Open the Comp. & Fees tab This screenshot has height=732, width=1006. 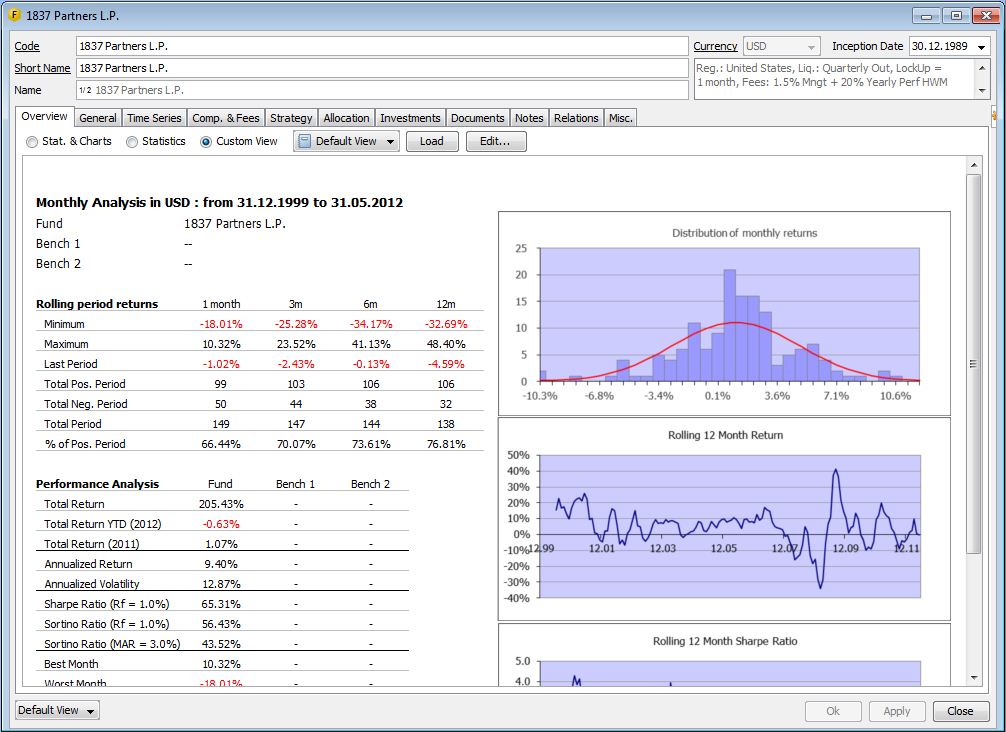click(226, 118)
